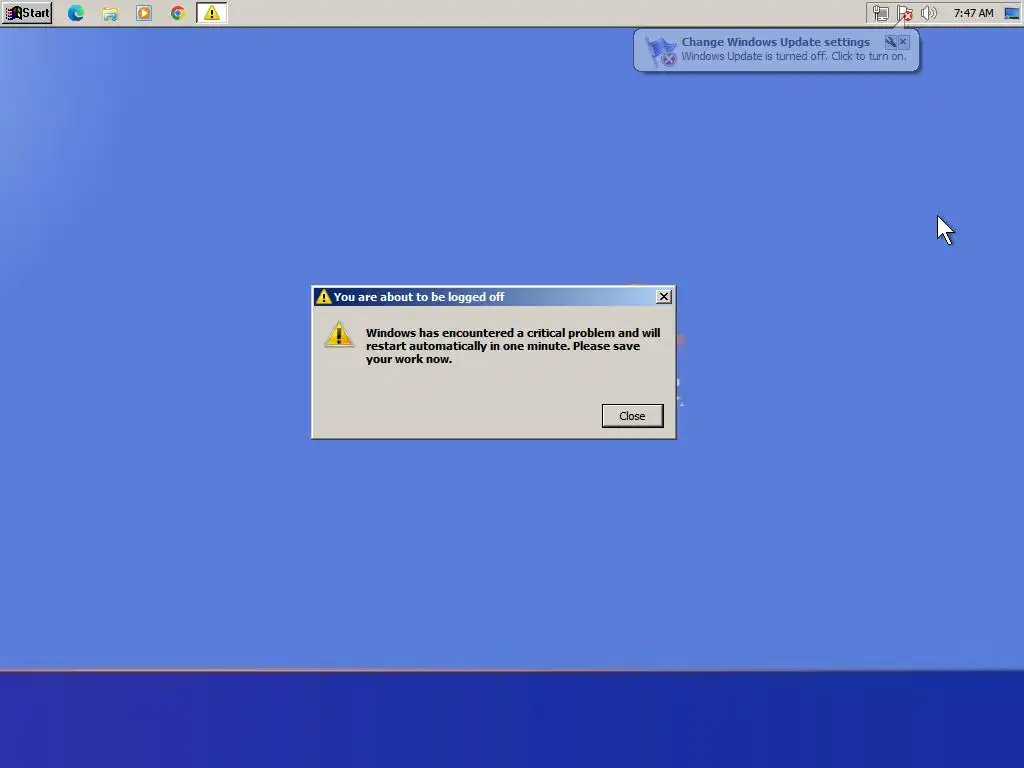
Task: Click the 'You are about to be logged off' title
Action: [x=419, y=297]
